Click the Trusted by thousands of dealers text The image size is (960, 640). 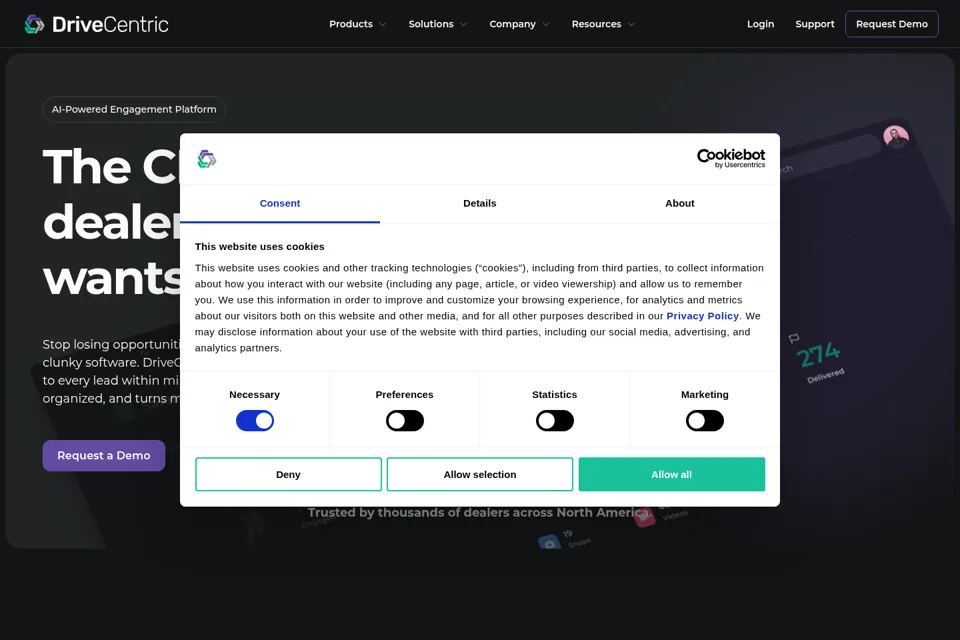(480, 513)
